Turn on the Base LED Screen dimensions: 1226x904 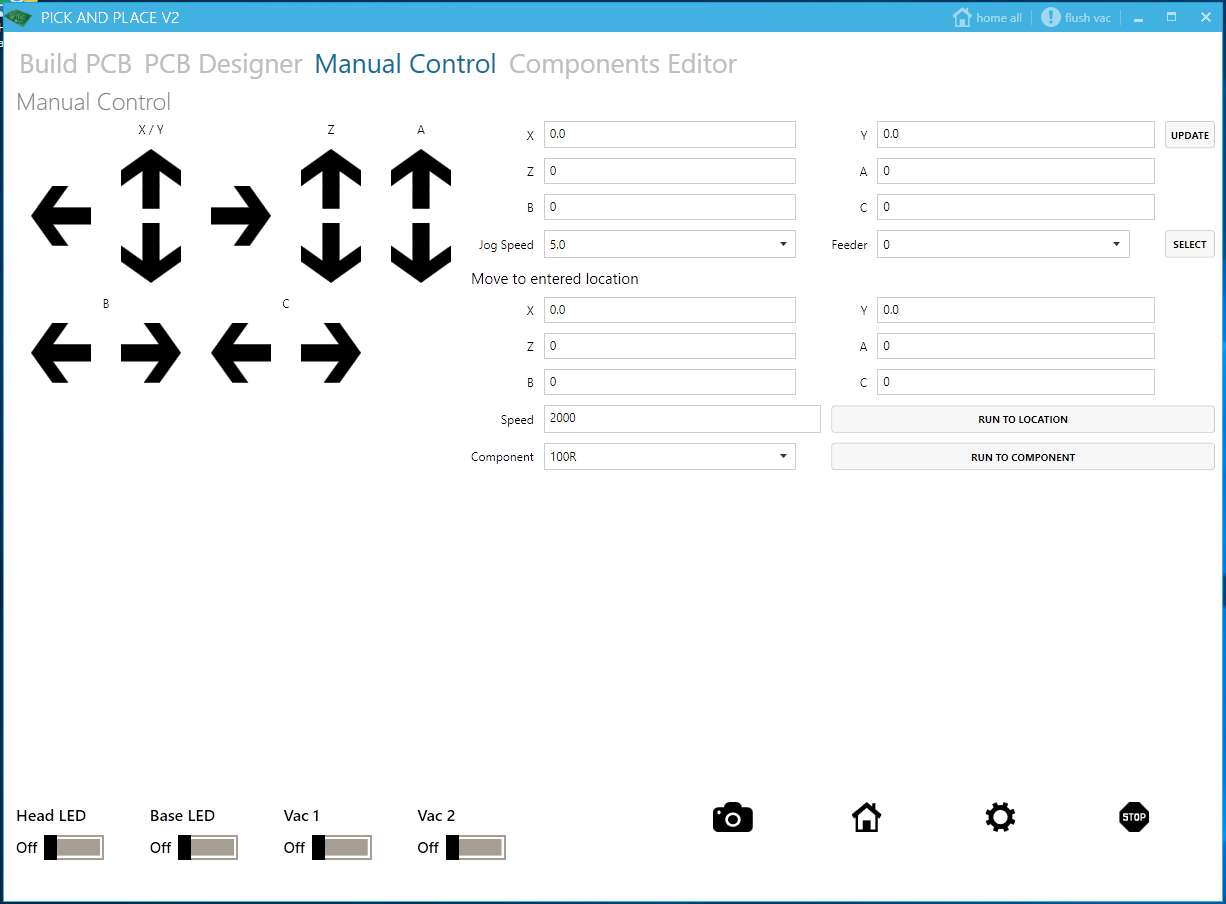tap(209, 847)
